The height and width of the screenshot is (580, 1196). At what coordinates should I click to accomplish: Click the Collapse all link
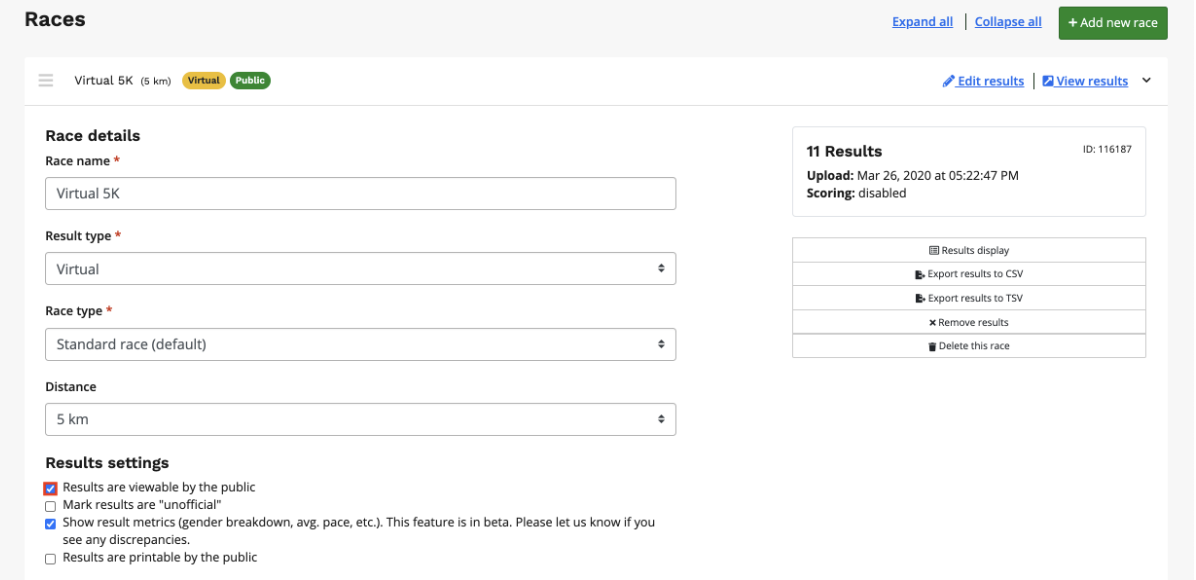pyautogui.click(x=1008, y=22)
